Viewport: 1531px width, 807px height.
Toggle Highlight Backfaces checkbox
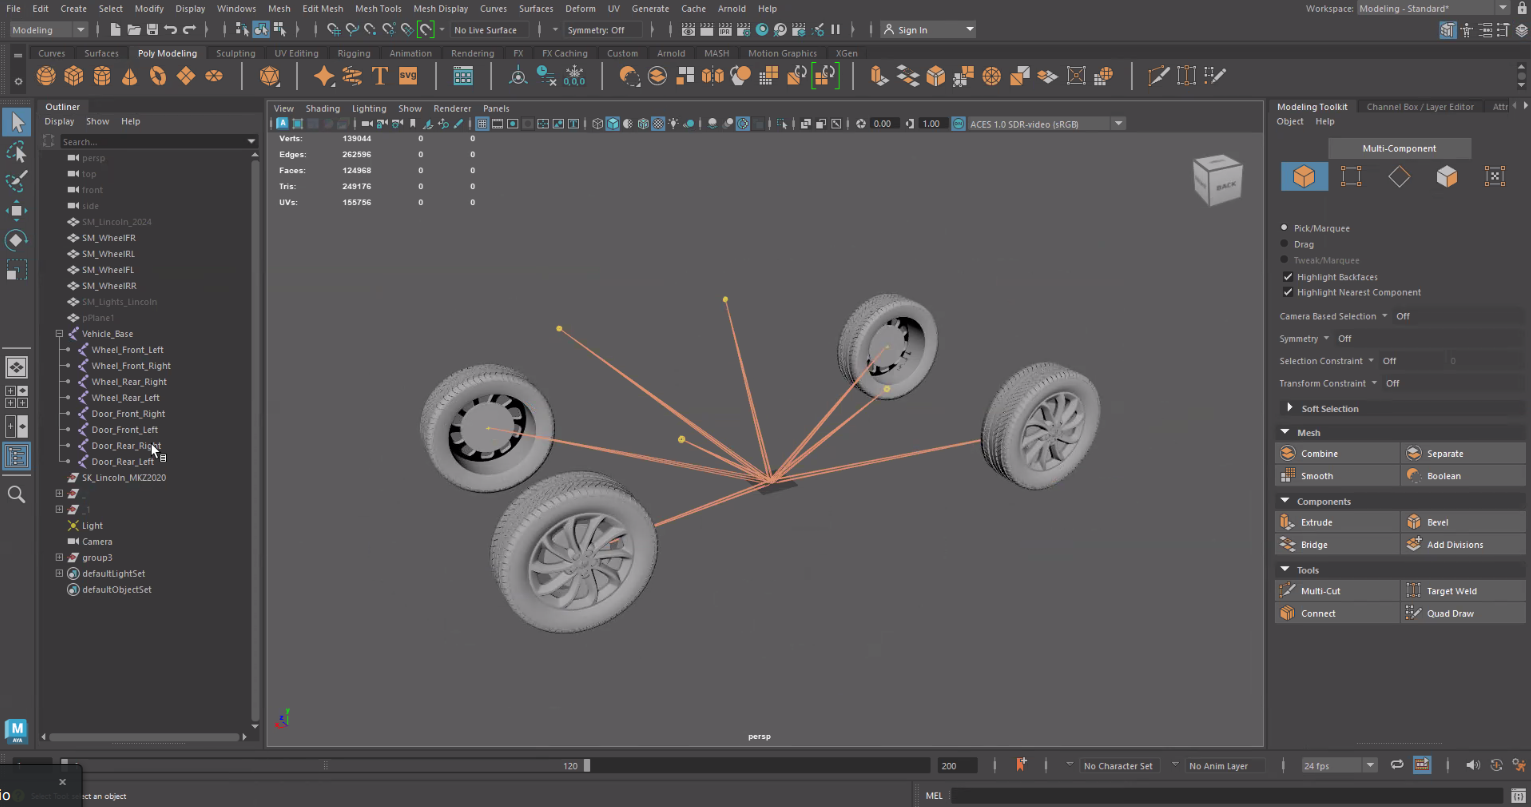tap(1288, 277)
